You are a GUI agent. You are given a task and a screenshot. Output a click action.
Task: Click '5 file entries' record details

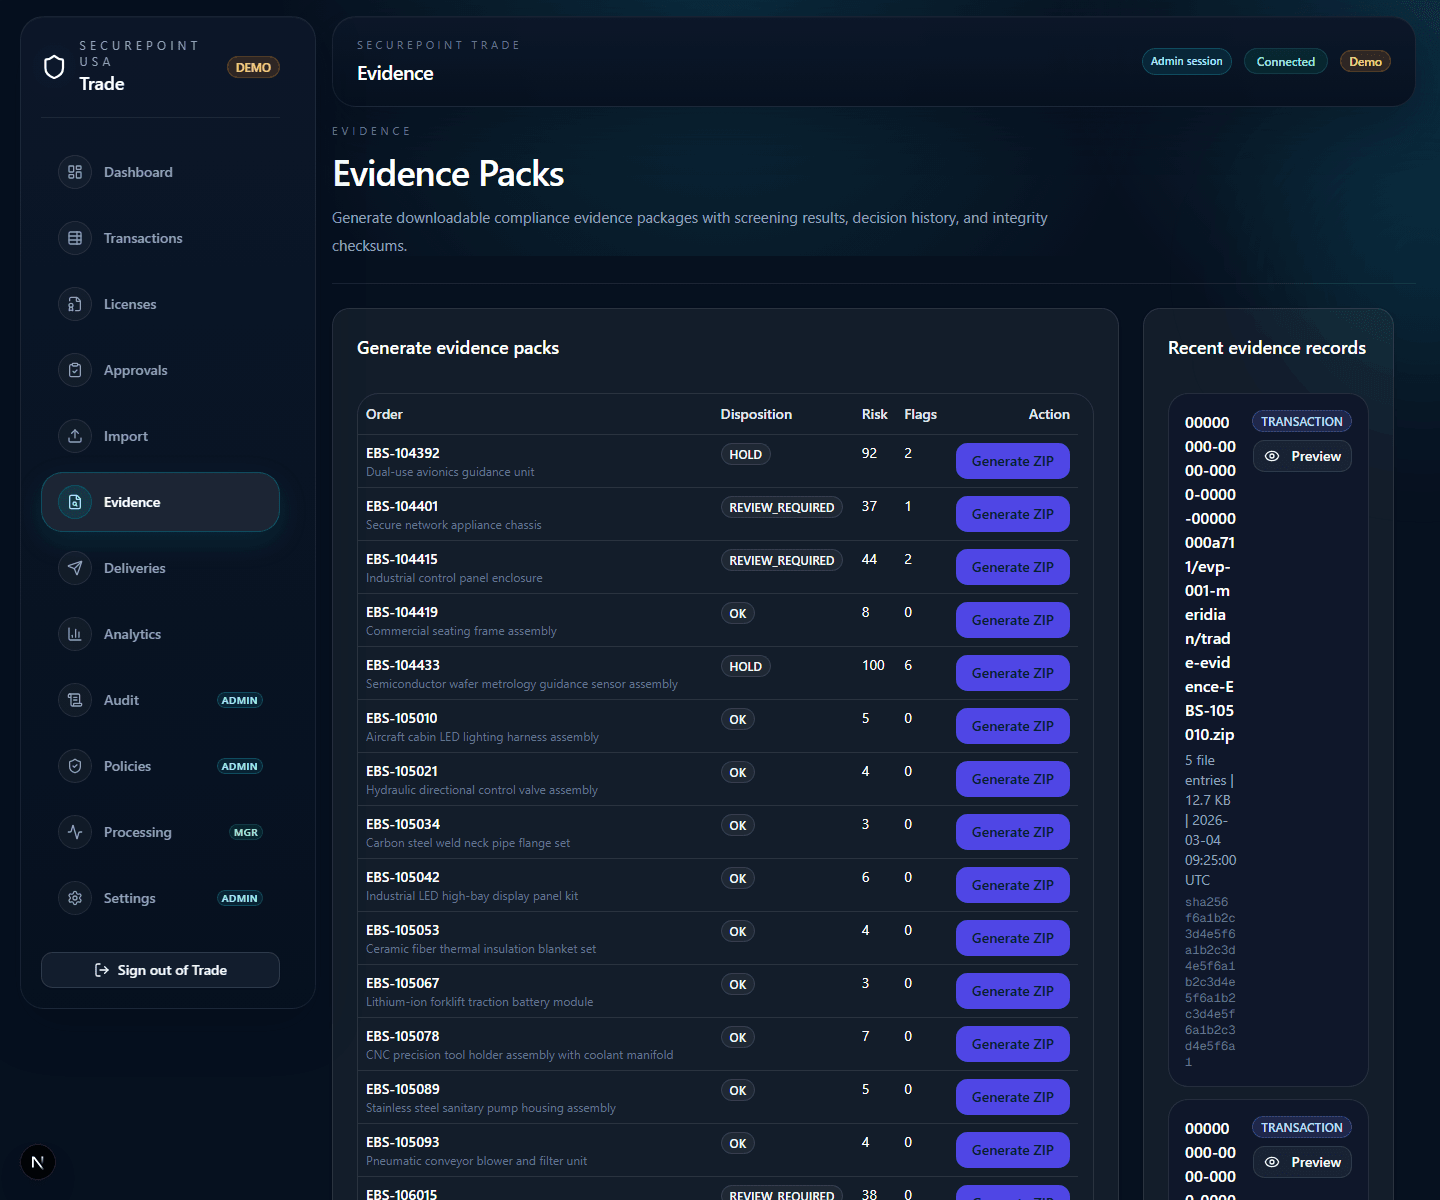[1211, 820]
